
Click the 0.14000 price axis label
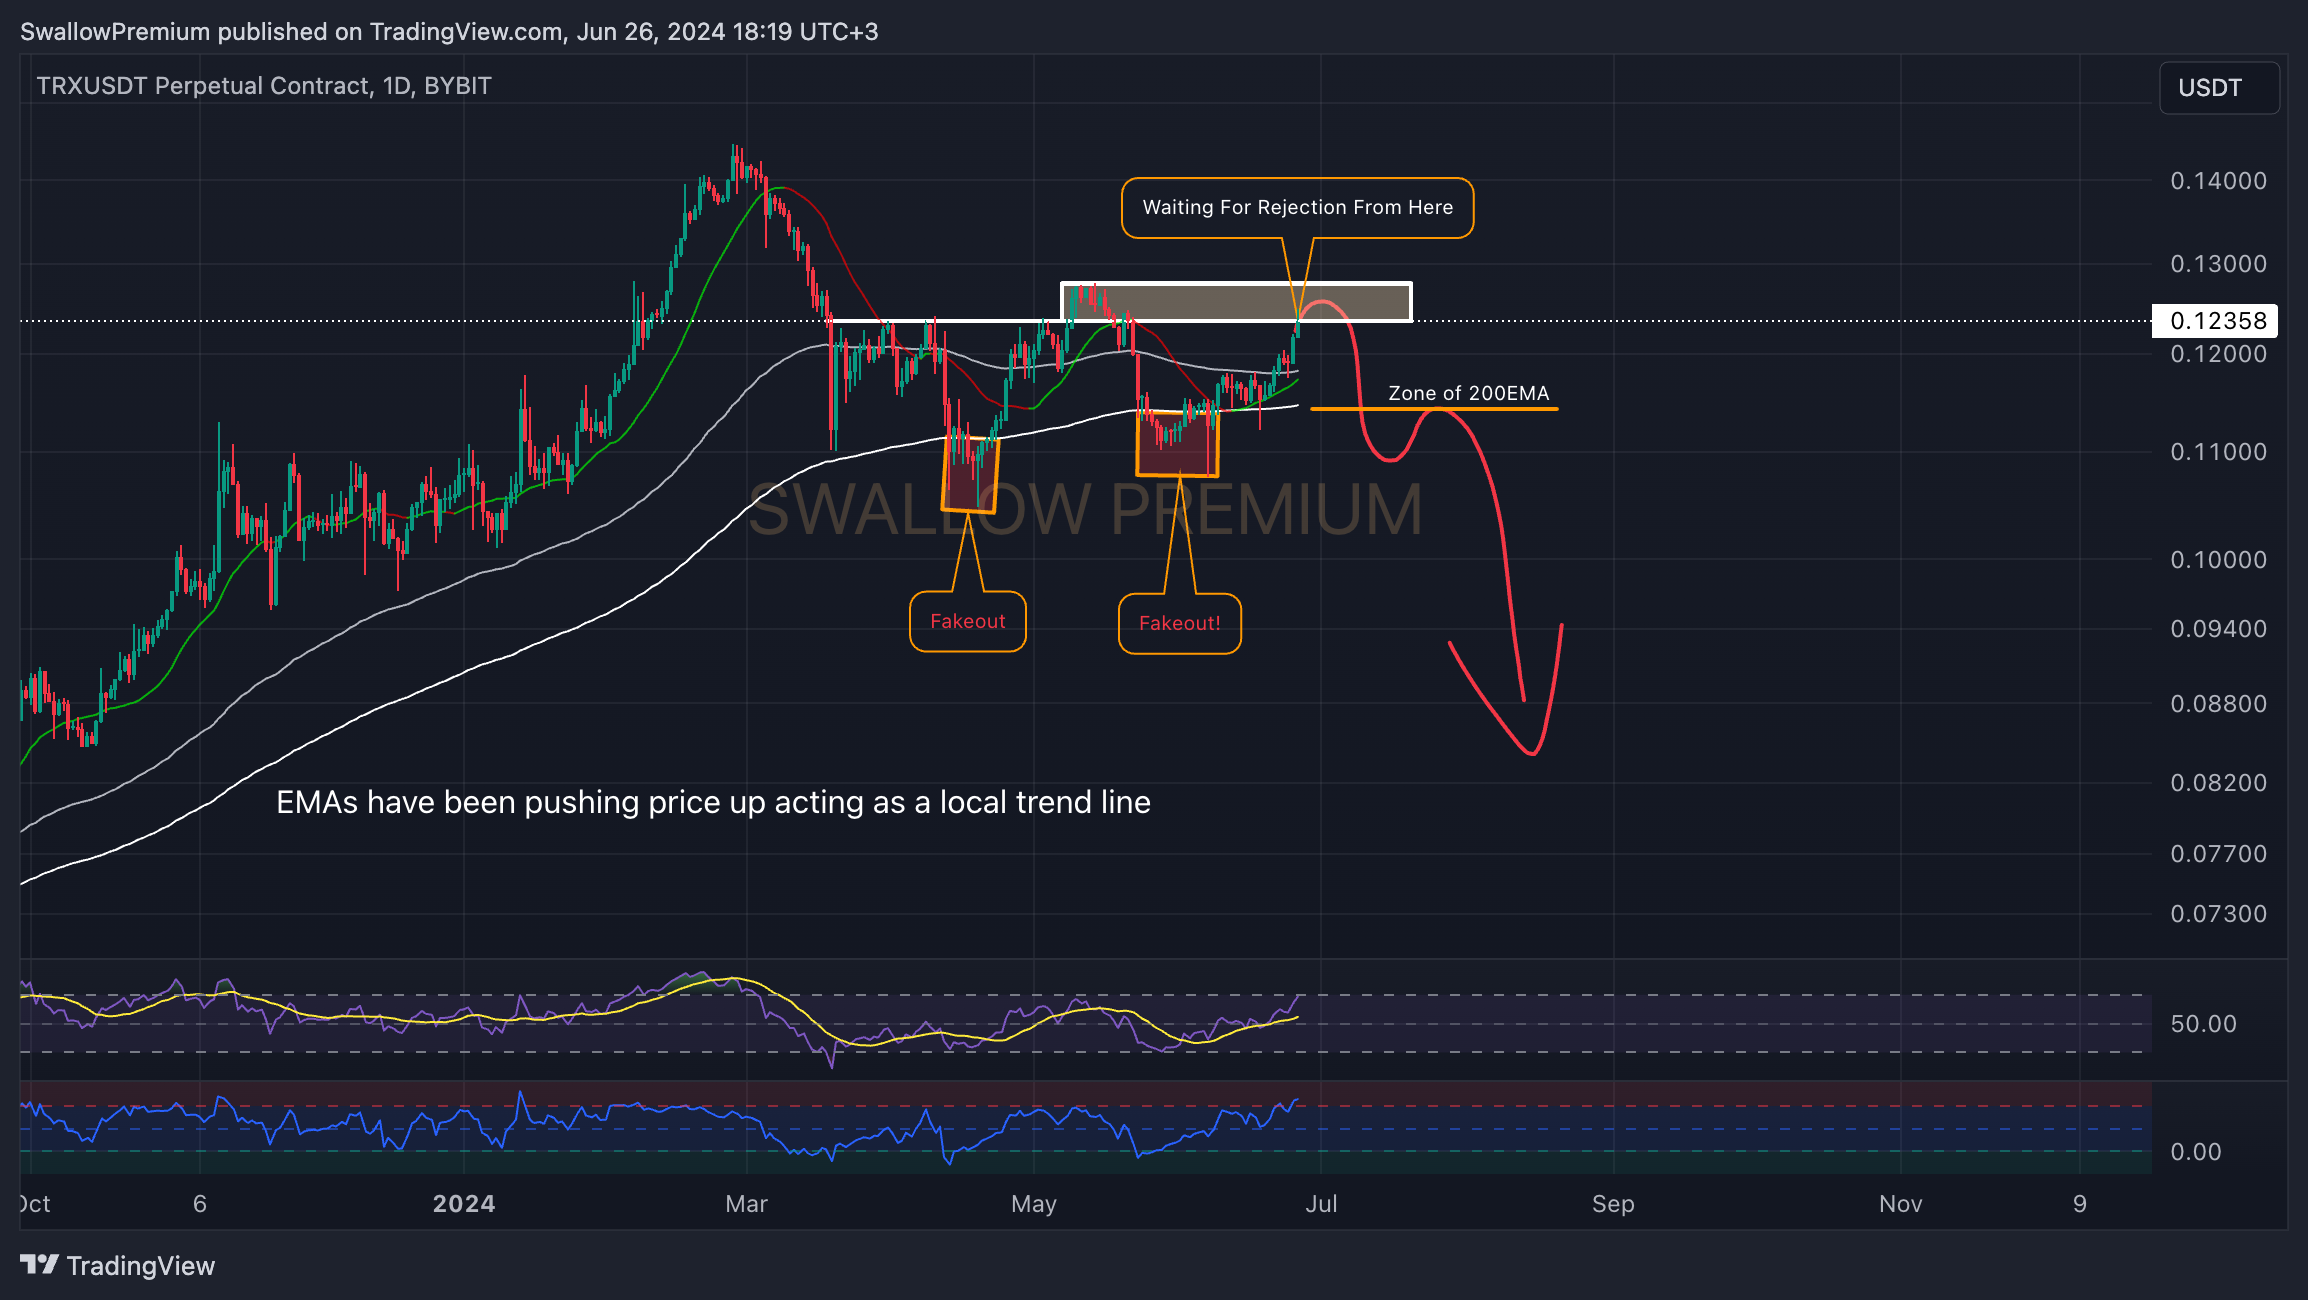click(2218, 181)
